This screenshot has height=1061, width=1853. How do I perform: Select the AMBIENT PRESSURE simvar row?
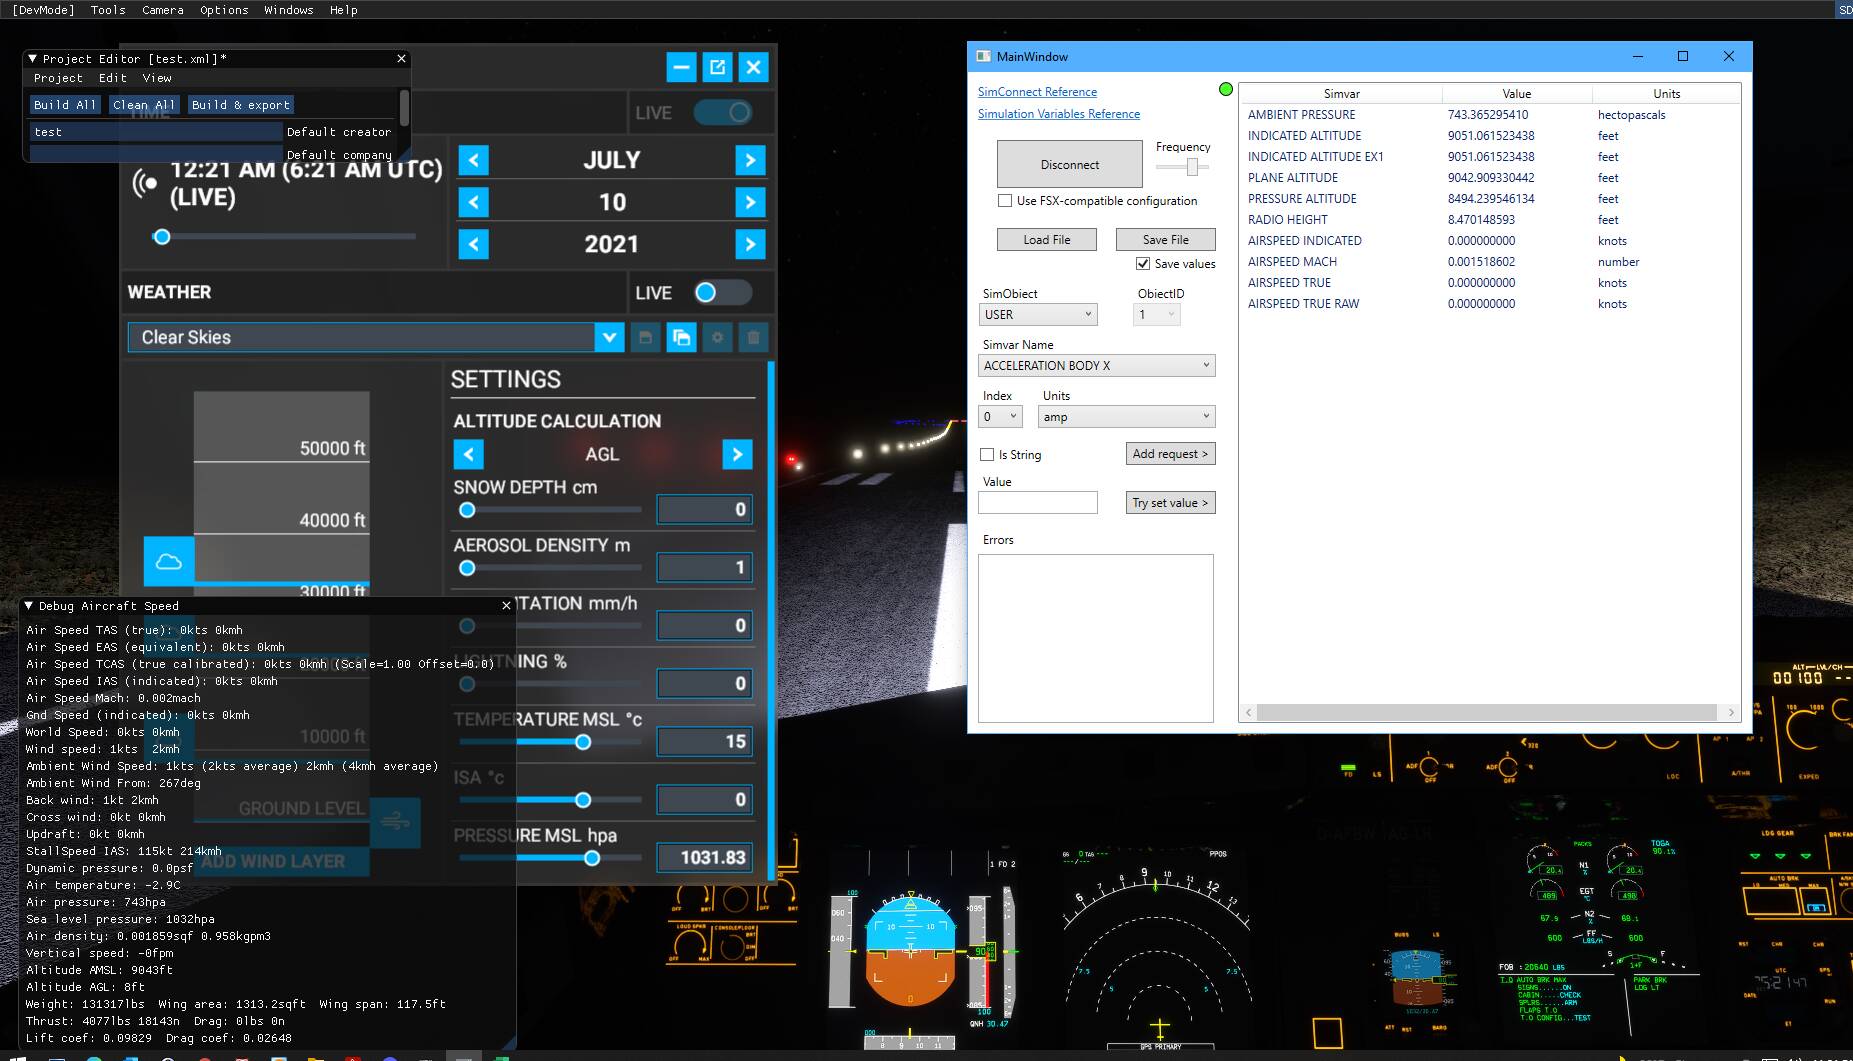pos(1490,115)
